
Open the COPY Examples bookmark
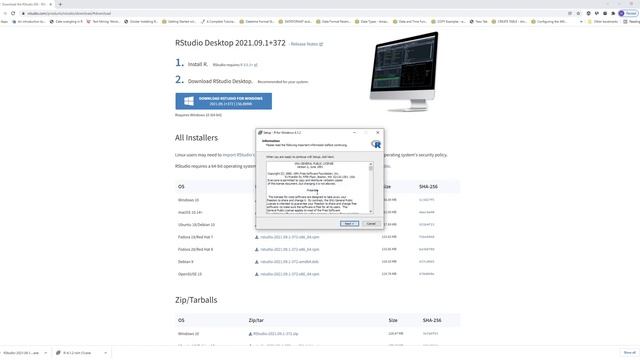tap(448, 22)
